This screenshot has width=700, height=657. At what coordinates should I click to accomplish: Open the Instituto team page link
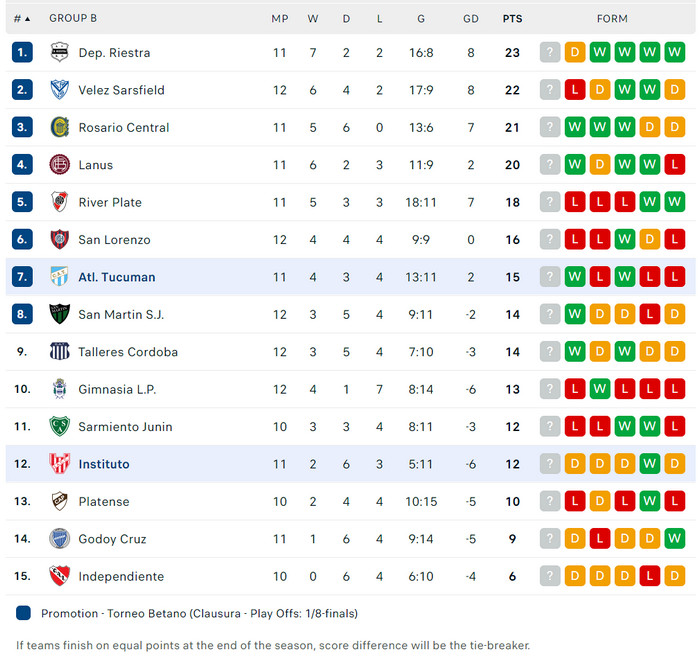point(104,464)
